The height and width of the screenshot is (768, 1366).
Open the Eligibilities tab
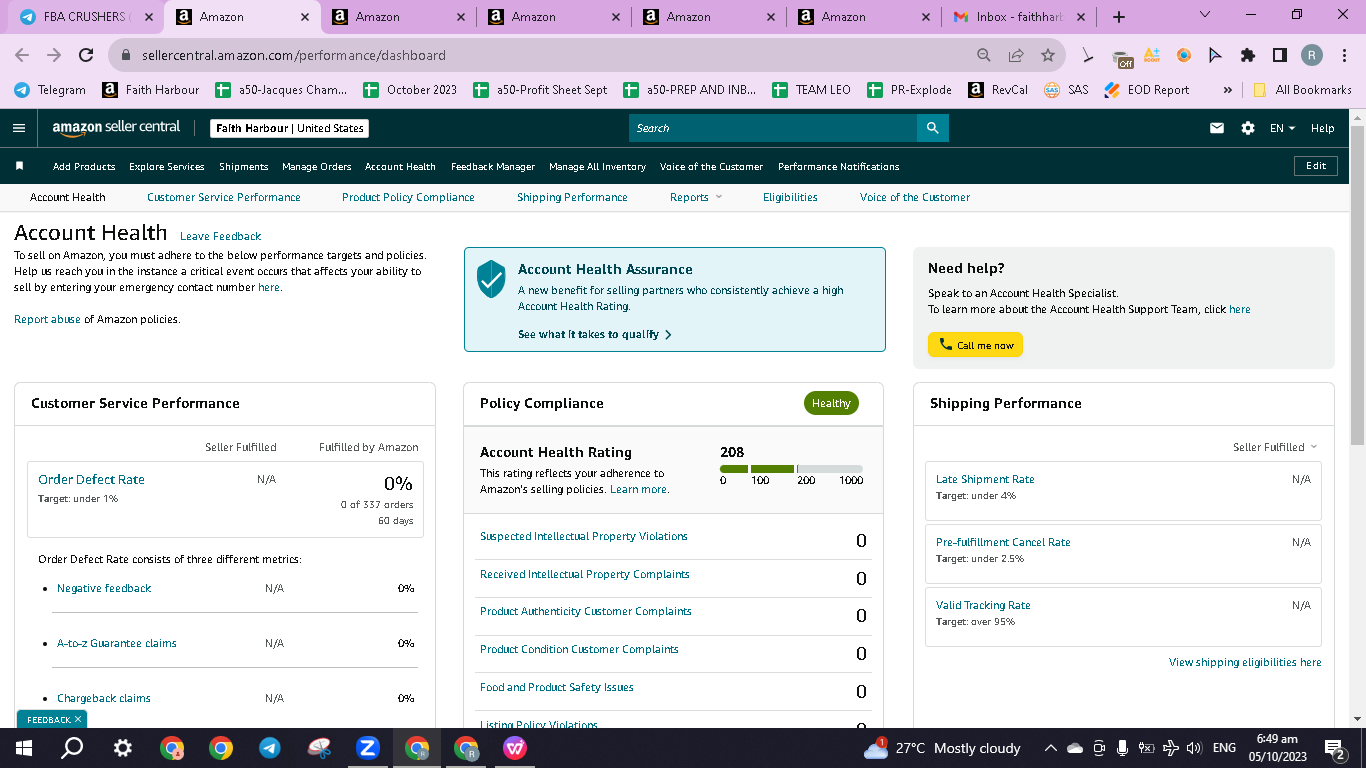[x=790, y=197]
